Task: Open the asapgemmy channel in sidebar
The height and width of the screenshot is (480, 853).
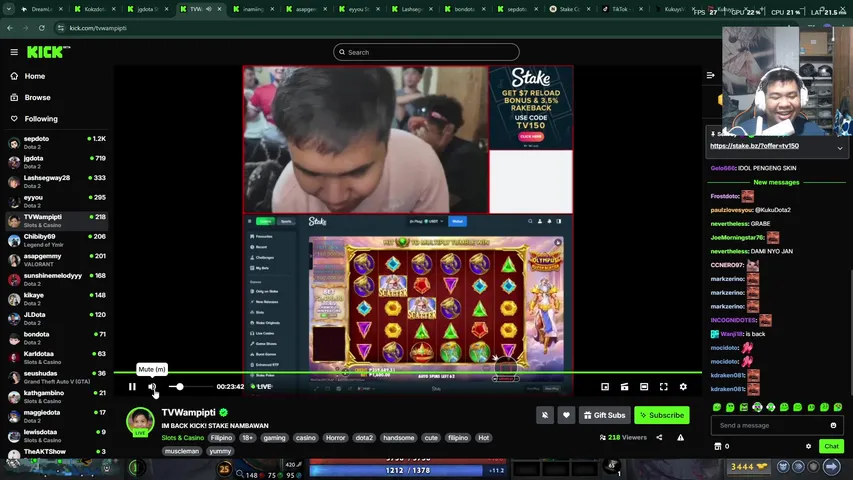Action: [56, 260]
